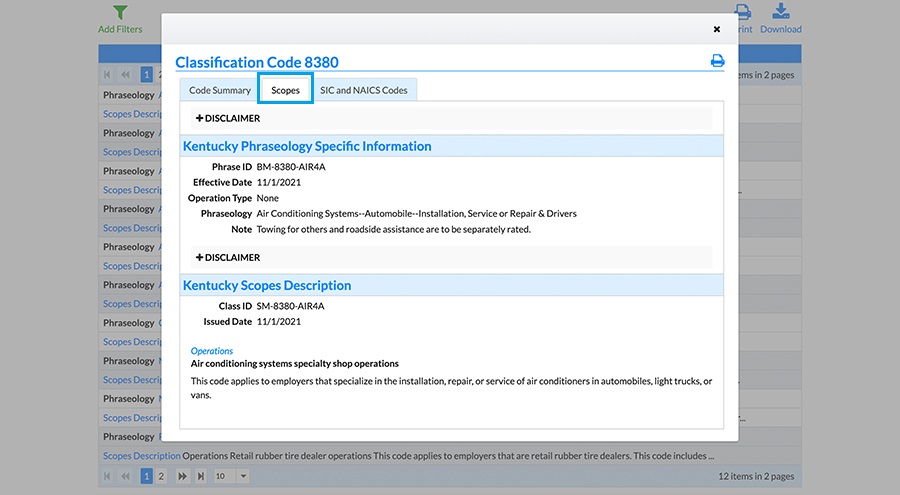Go to page 2 in bottom pager
Image resolution: width=900 pixels, height=495 pixels.
coord(161,476)
